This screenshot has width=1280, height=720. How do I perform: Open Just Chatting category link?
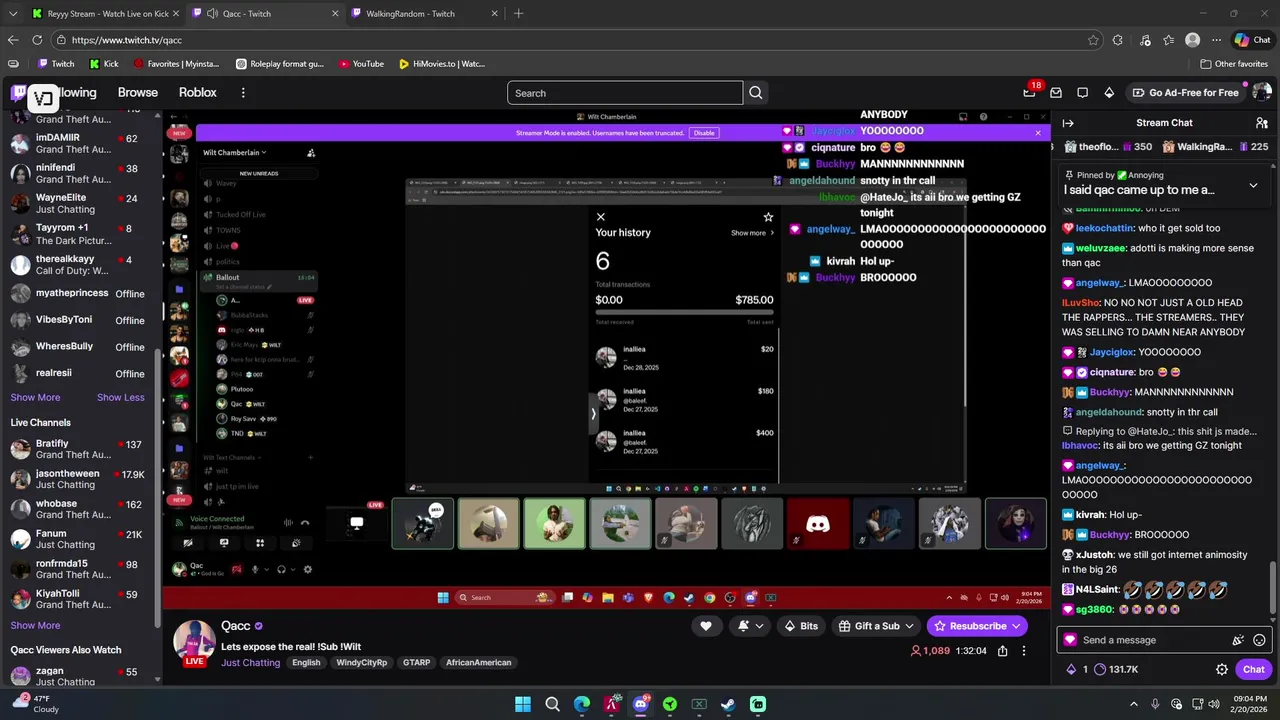pyautogui.click(x=250, y=662)
